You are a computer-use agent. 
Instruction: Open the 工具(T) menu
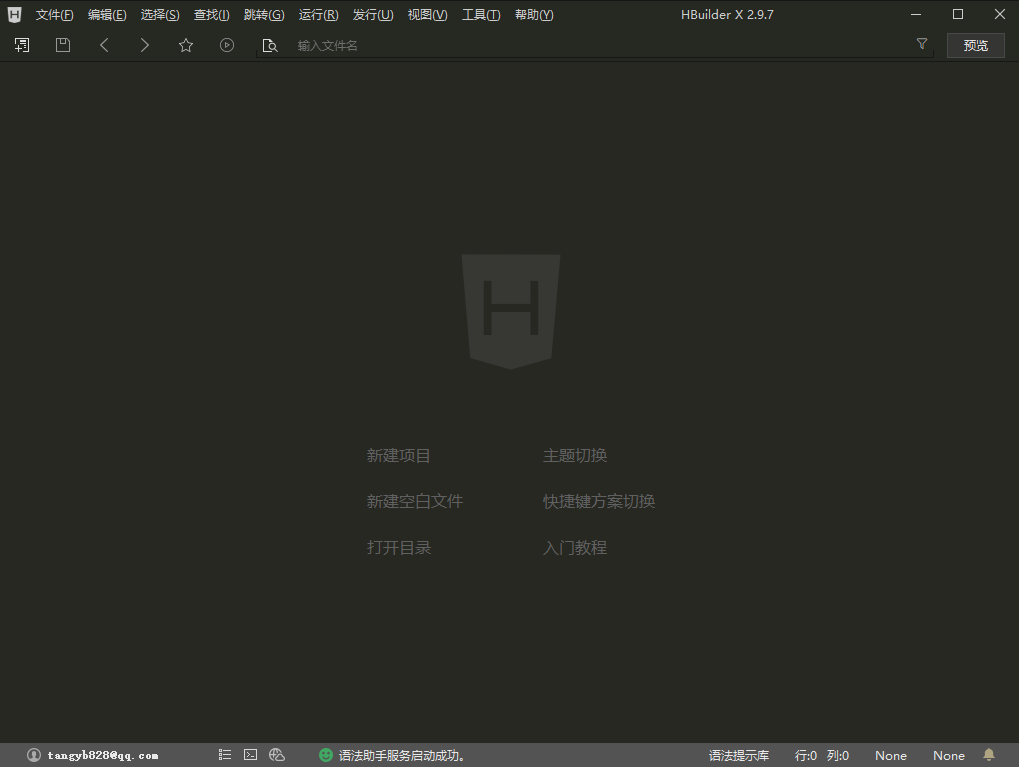click(481, 14)
